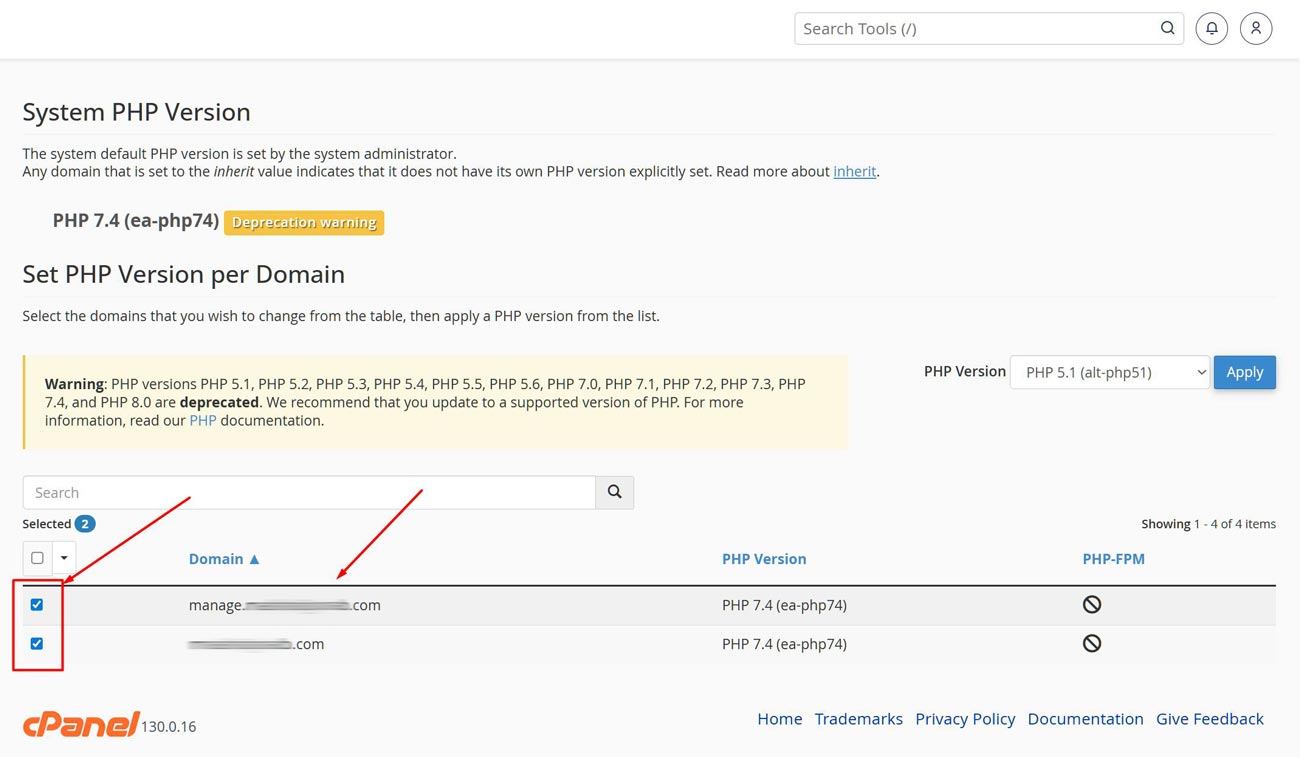Open the user account icon menu

point(1256,28)
